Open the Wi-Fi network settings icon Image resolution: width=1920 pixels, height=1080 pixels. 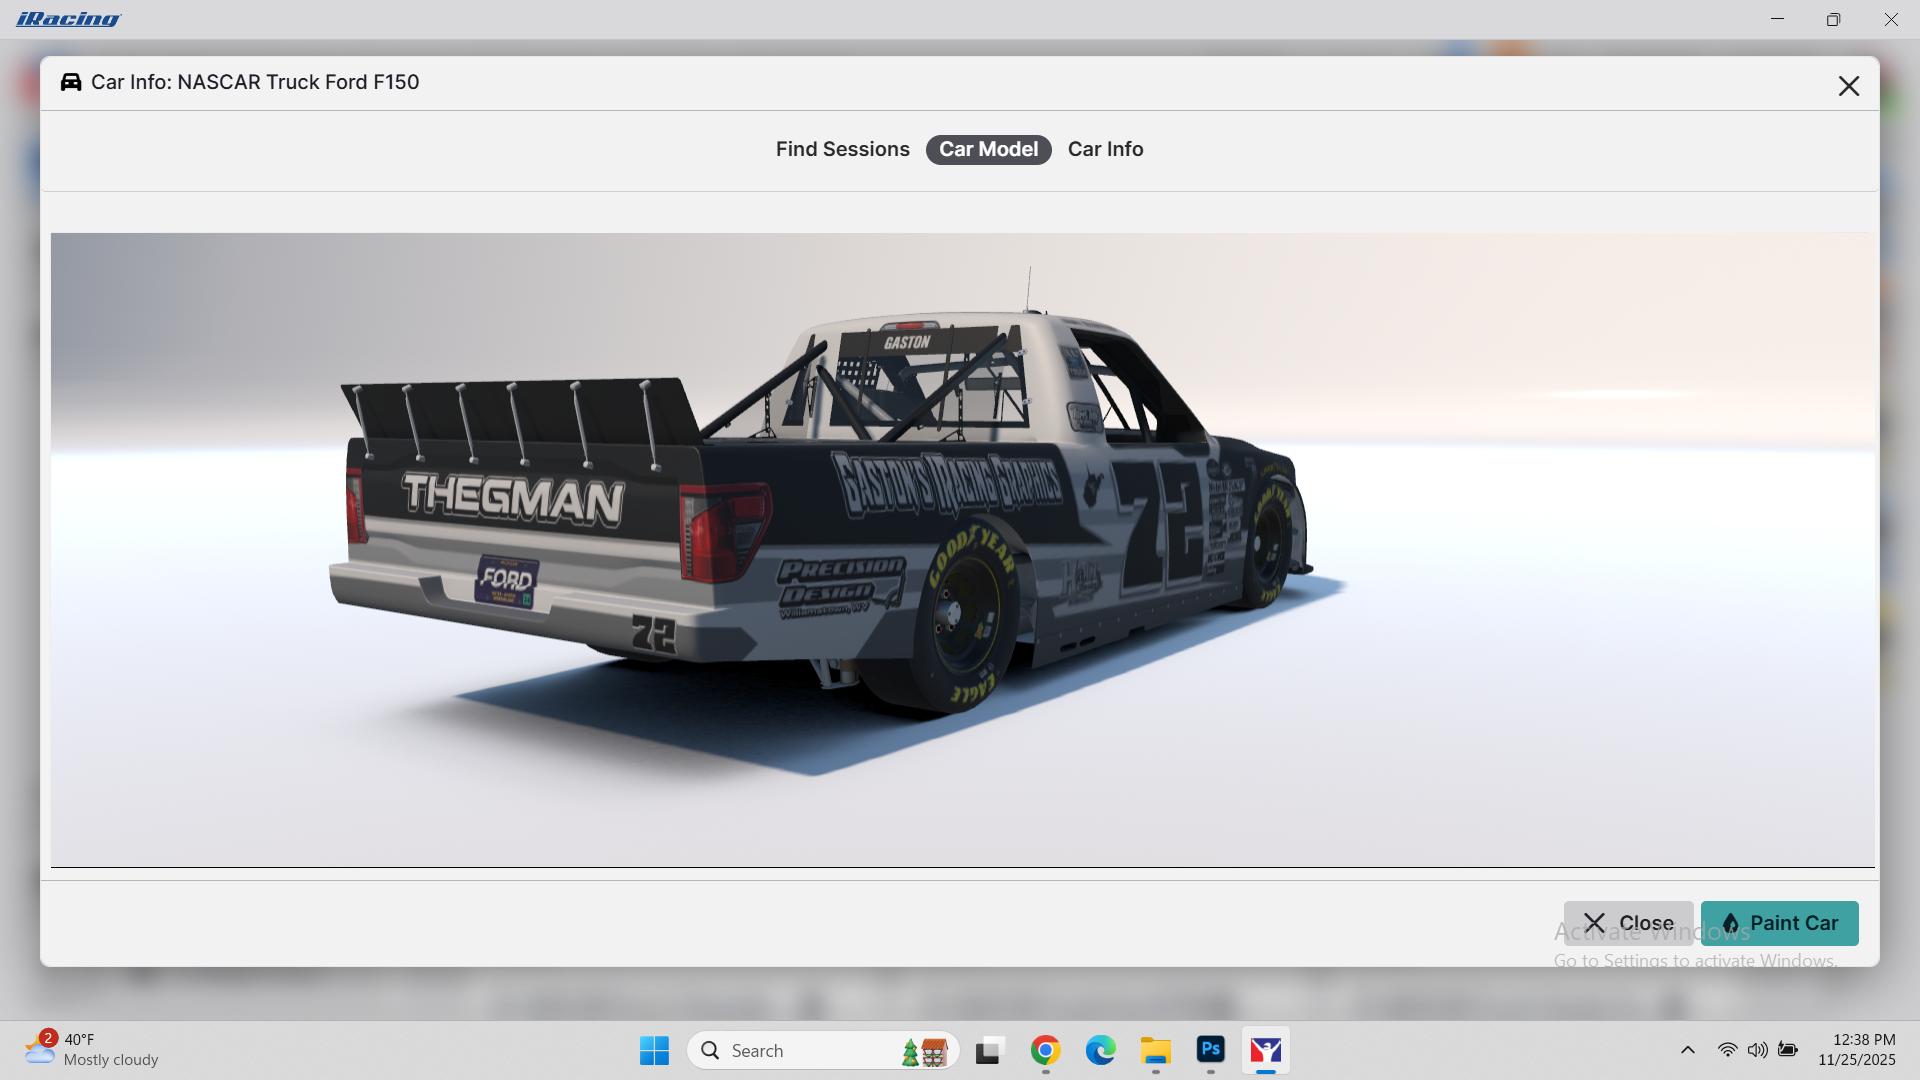pos(1727,1050)
